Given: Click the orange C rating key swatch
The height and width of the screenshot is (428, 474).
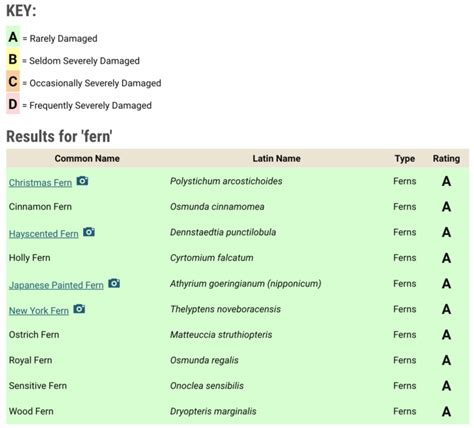Looking at the screenshot, I should click(x=13, y=82).
